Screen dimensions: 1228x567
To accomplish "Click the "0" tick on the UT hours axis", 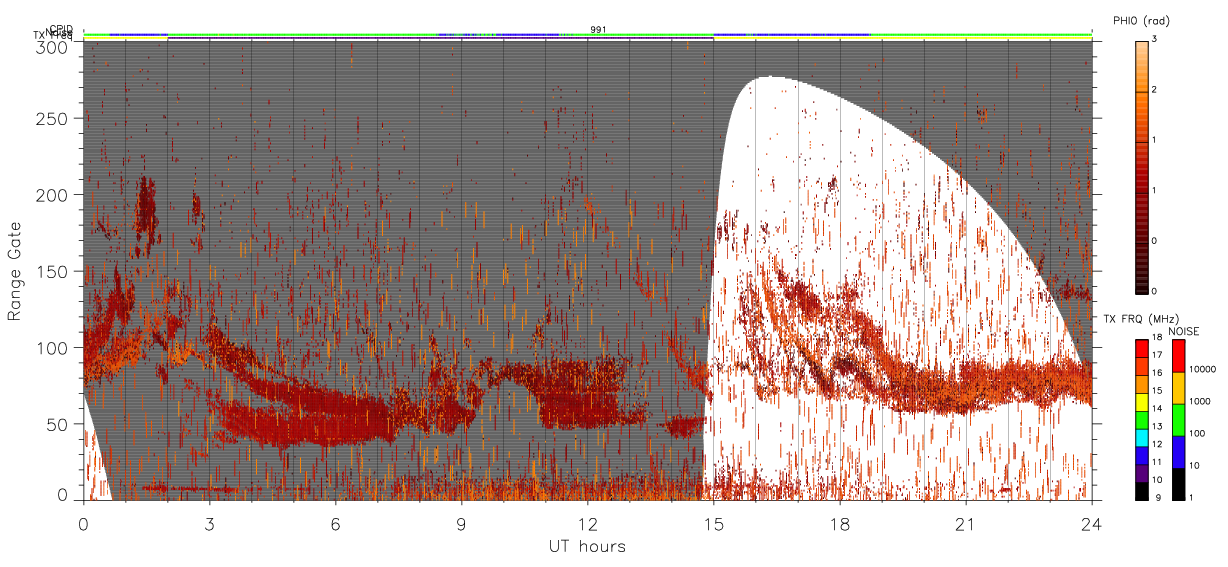I will pyautogui.click(x=83, y=522).
